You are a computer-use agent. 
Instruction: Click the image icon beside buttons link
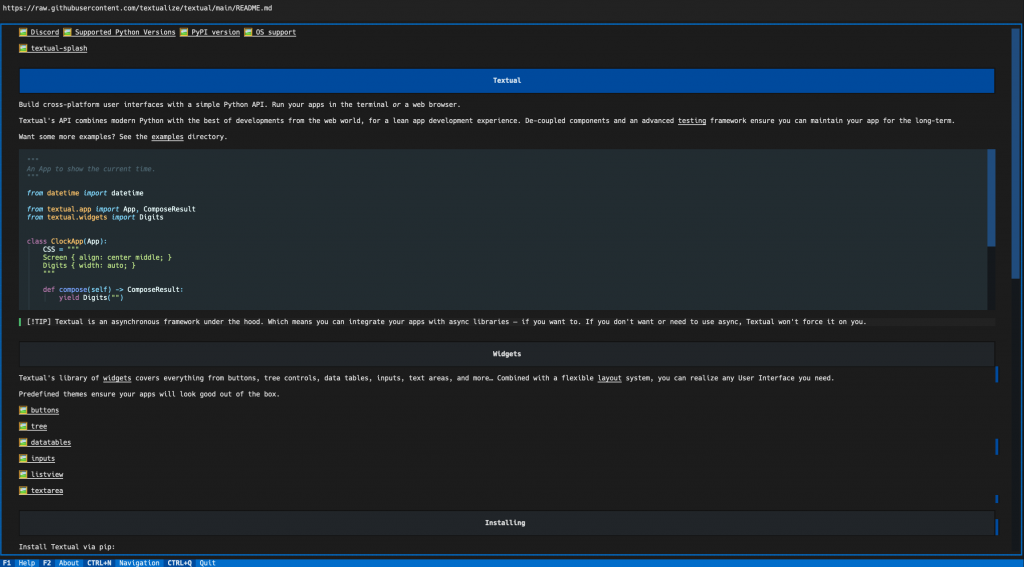pos(23,410)
